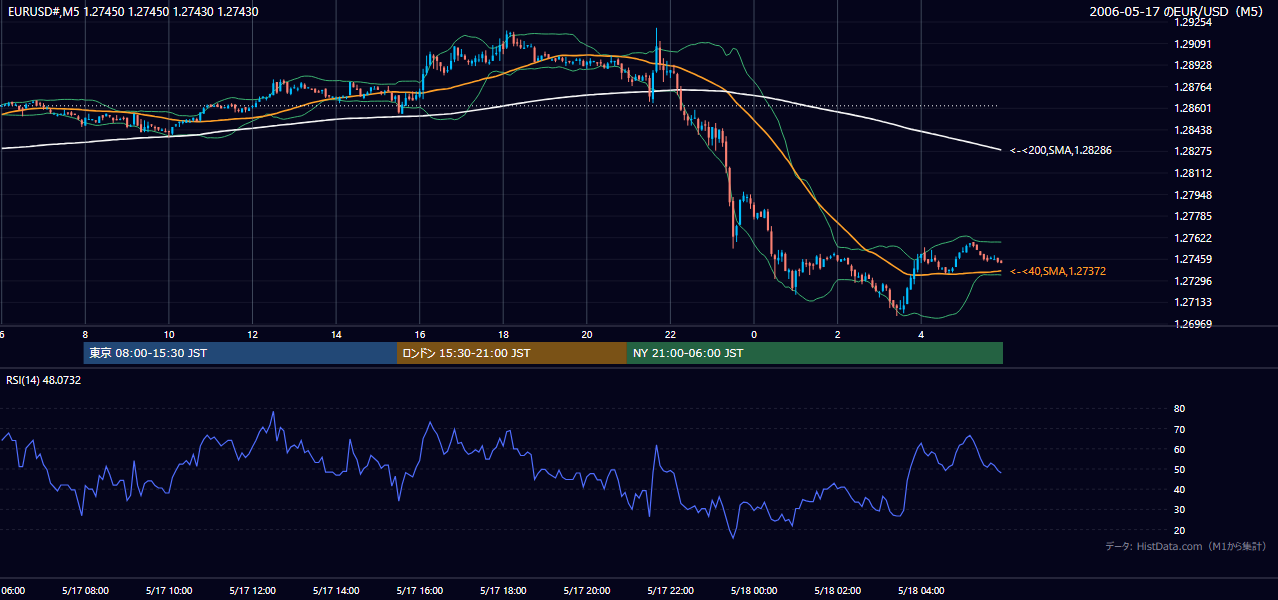The height and width of the screenshot is (600, 1278).
Task: Click RSI scale level 40
Action: coord(1180,489)
